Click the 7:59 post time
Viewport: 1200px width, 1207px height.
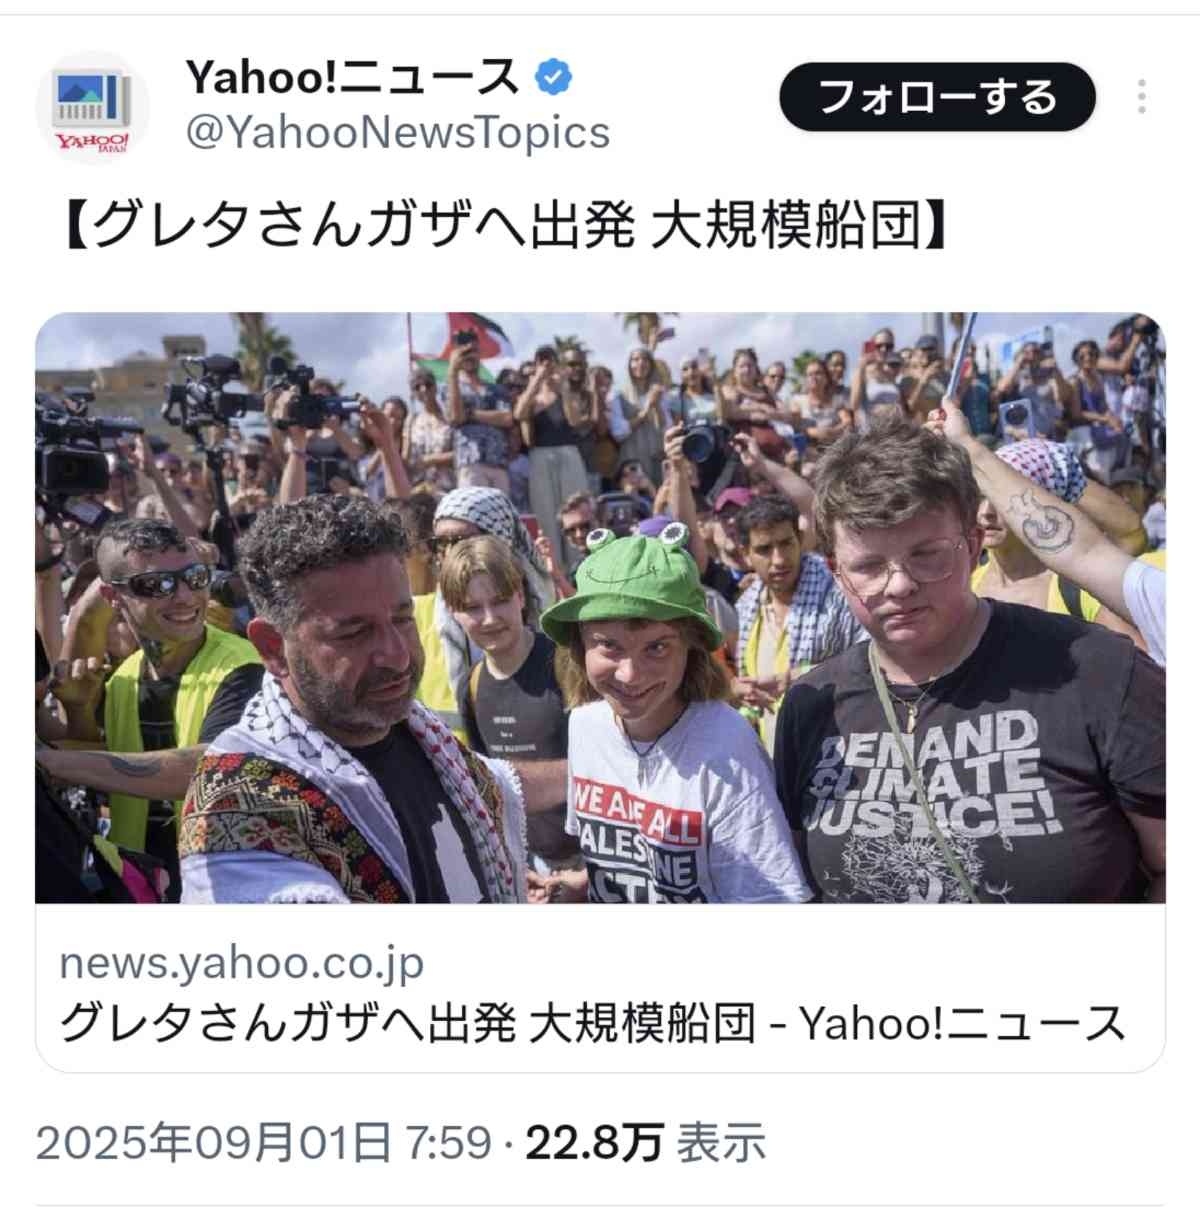[448, 1142]
